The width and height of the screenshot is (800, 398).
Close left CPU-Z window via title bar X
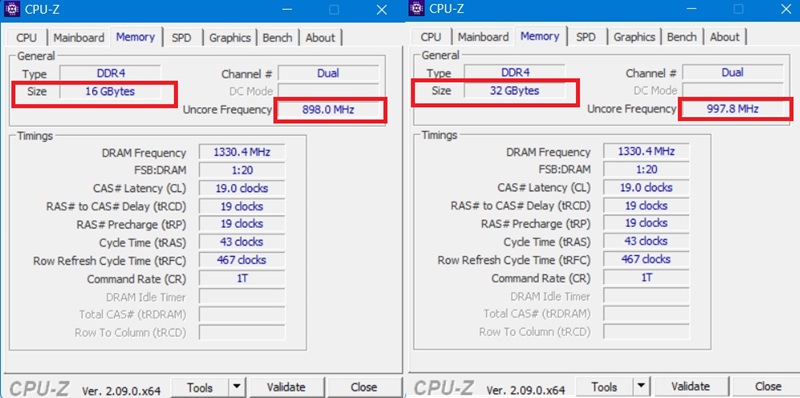point(382,10)
